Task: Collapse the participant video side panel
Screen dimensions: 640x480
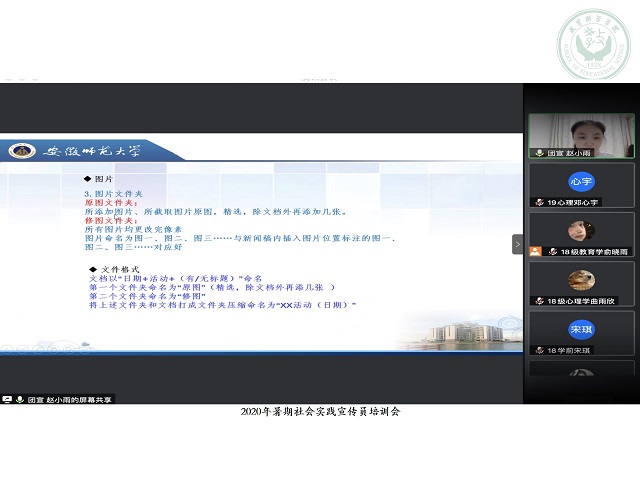Action: [518, 244]
